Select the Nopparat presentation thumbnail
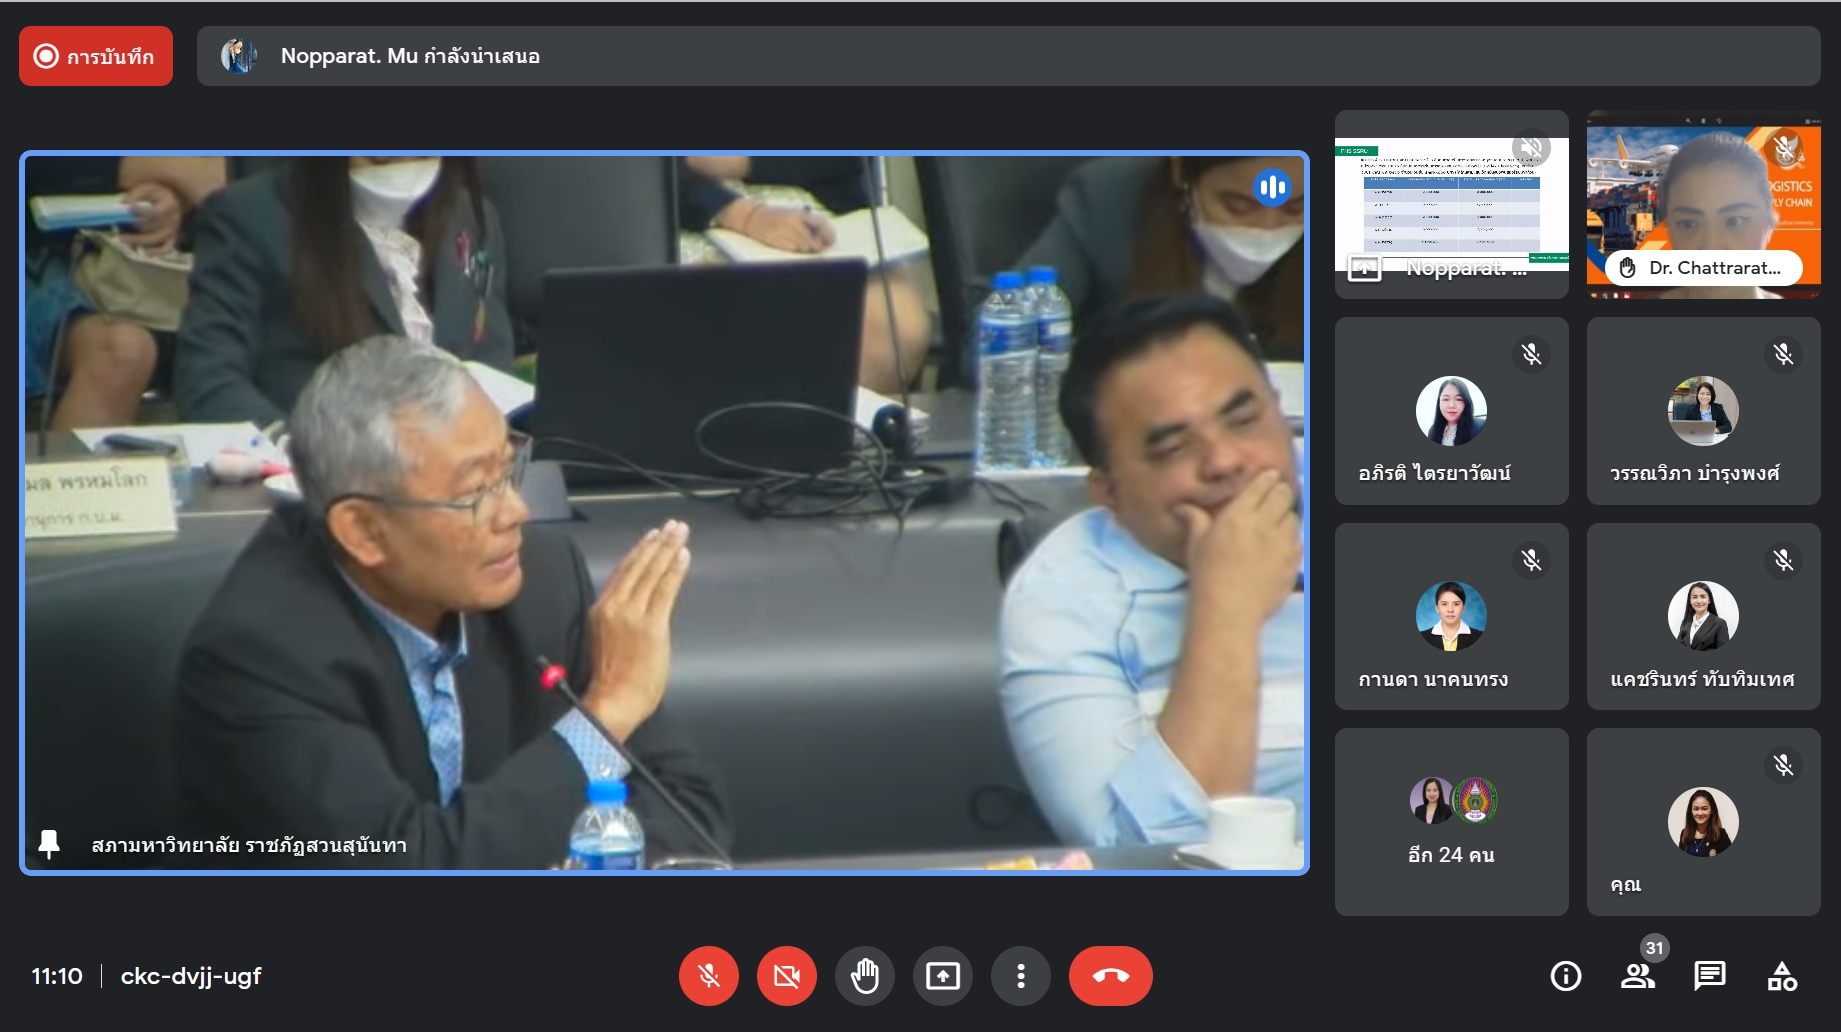This screenshot has height=1032, width=1841. pyautogui.click(x=1451, y=205)
